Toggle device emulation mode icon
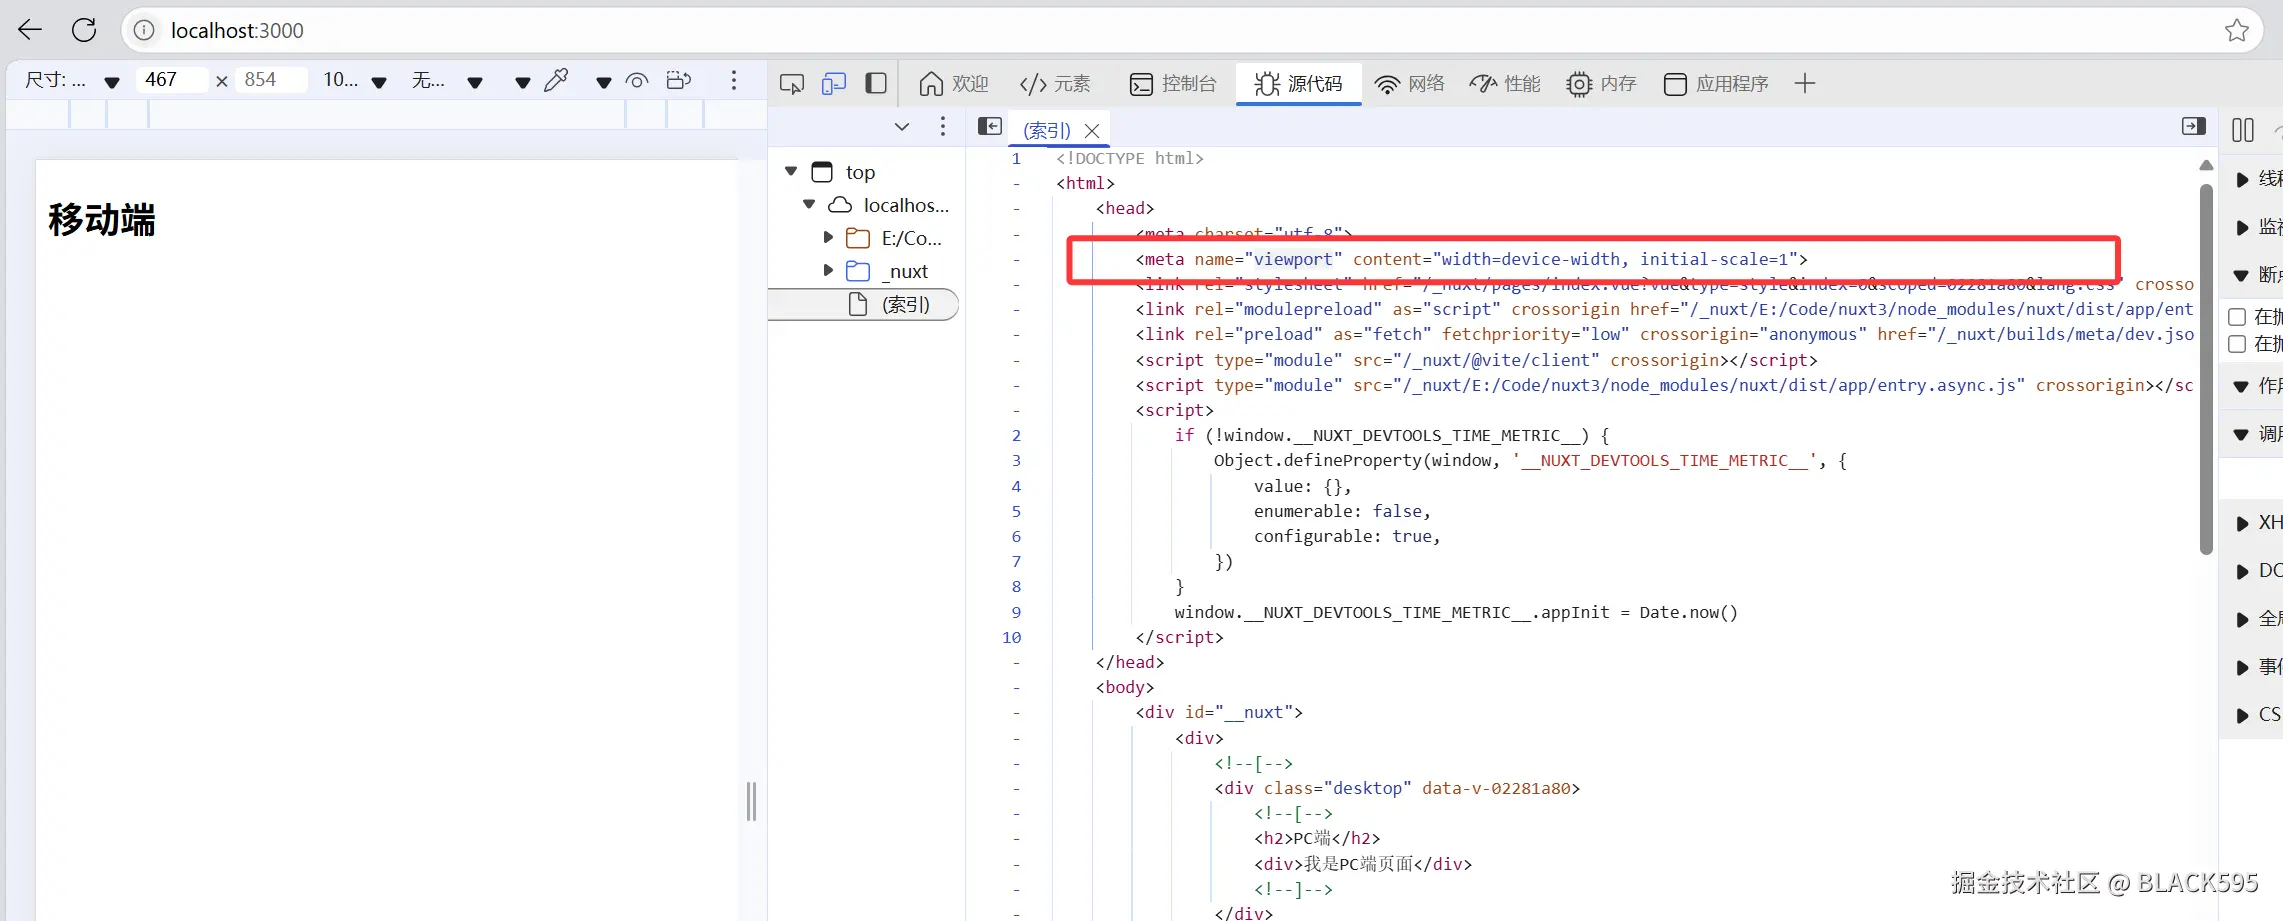The width and height of the screenshot is (2283, 921). (834, 84)
